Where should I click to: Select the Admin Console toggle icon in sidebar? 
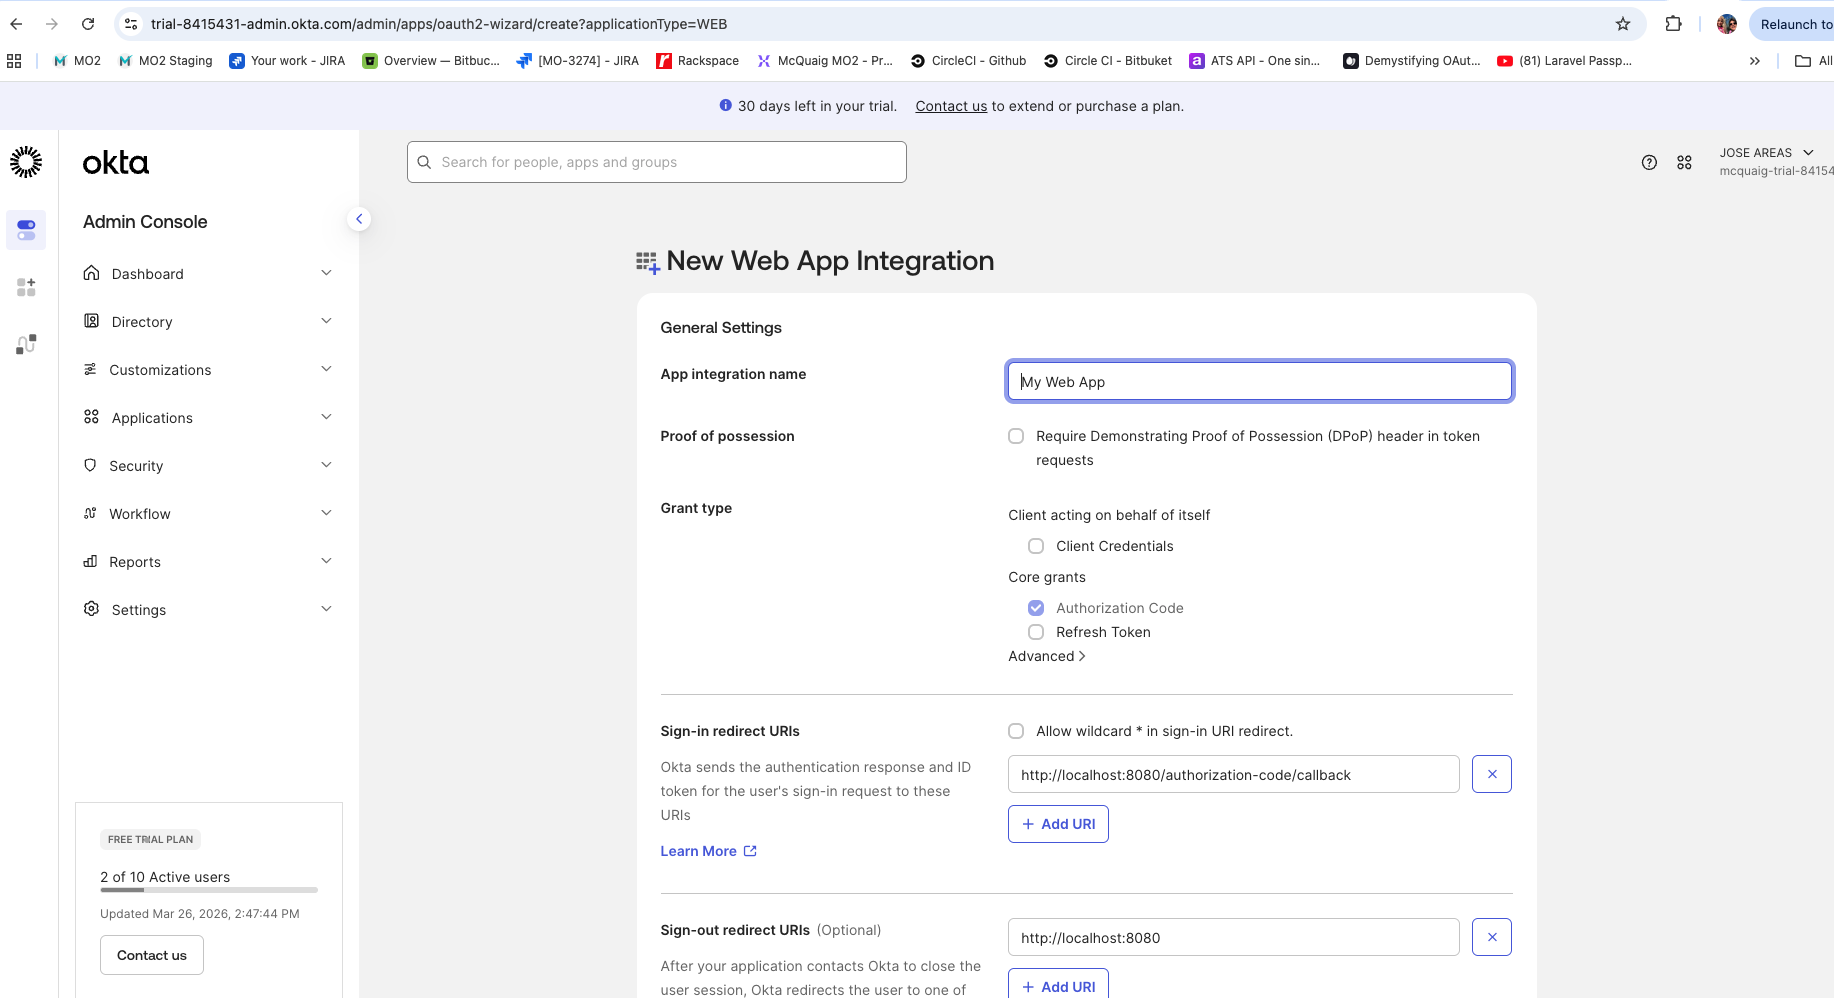(x=26, y=229)
